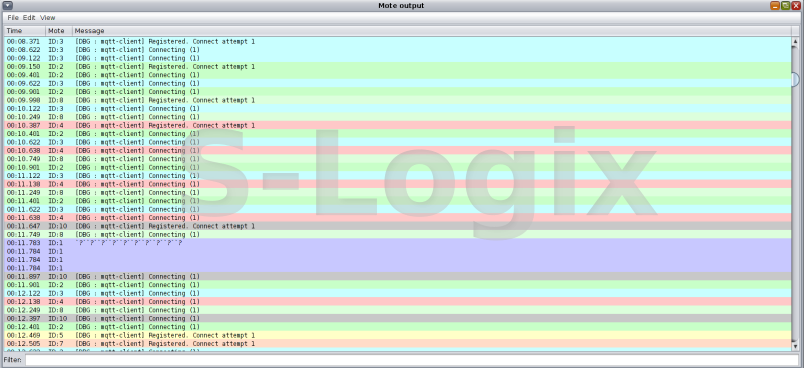
Task: Select the log row at 00:09.122
Action: point(397,58)
